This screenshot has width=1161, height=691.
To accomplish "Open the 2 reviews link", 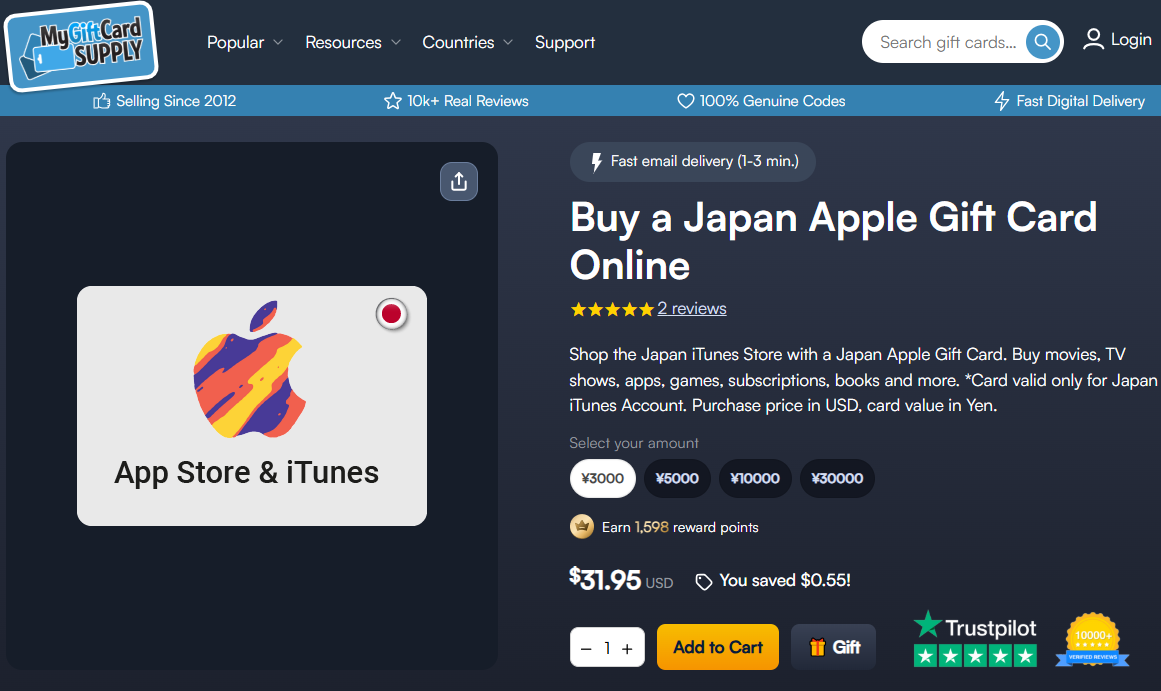I will coord(692,309).
